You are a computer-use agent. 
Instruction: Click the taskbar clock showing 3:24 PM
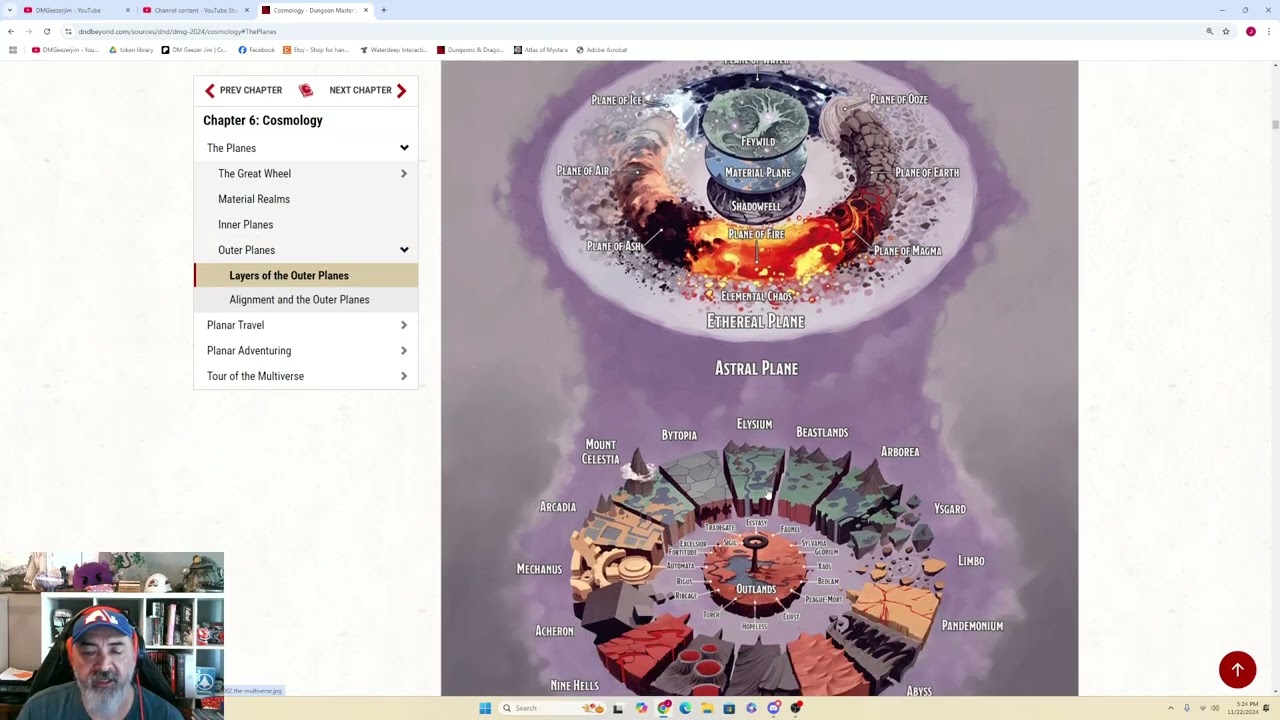(1243, 708)
